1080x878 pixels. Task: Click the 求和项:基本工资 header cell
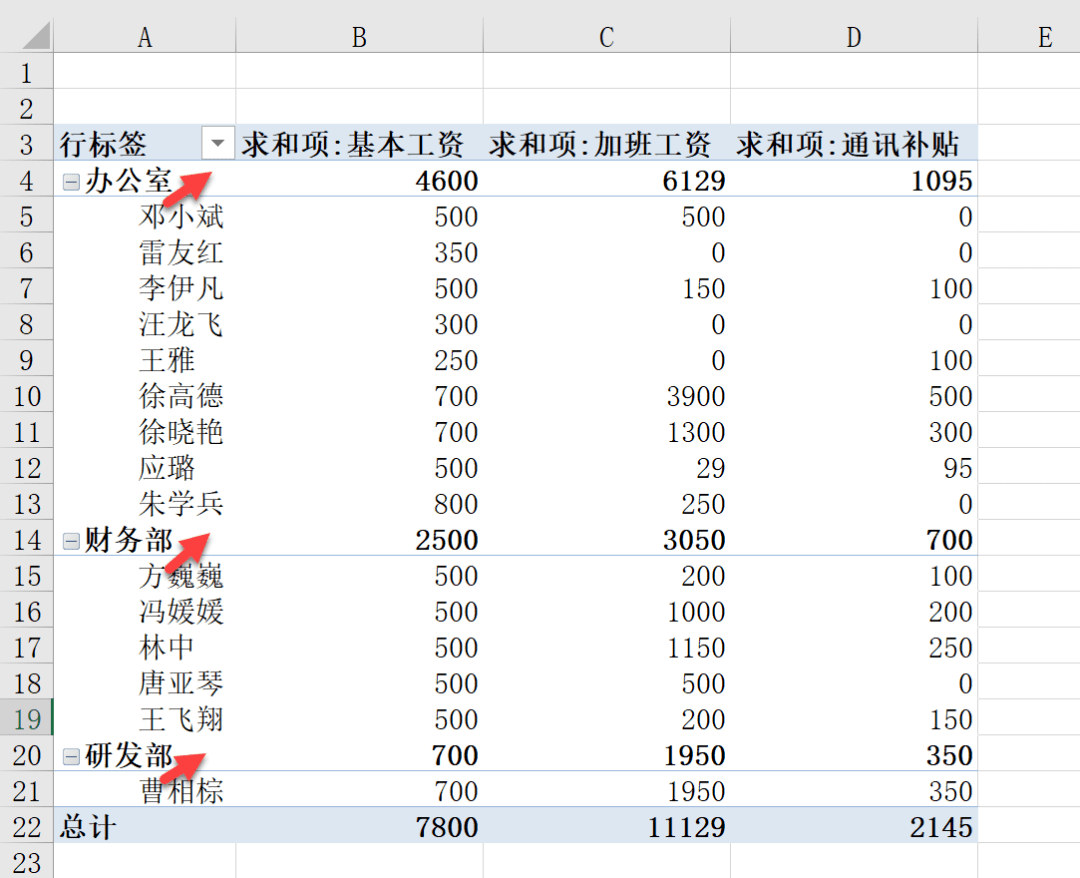pyautogui.click(x=360, y=143)
